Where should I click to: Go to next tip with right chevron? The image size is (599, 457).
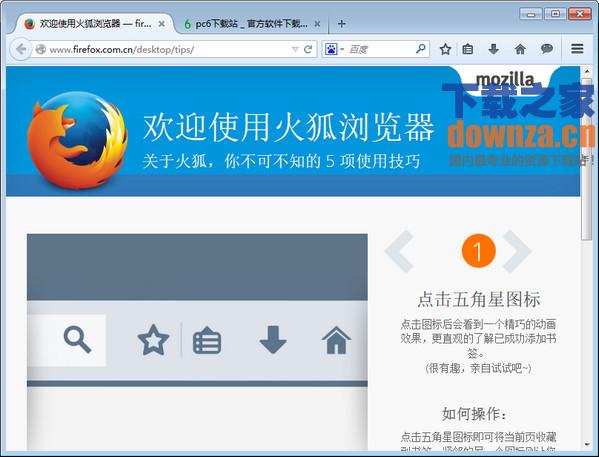coord(517,251)
